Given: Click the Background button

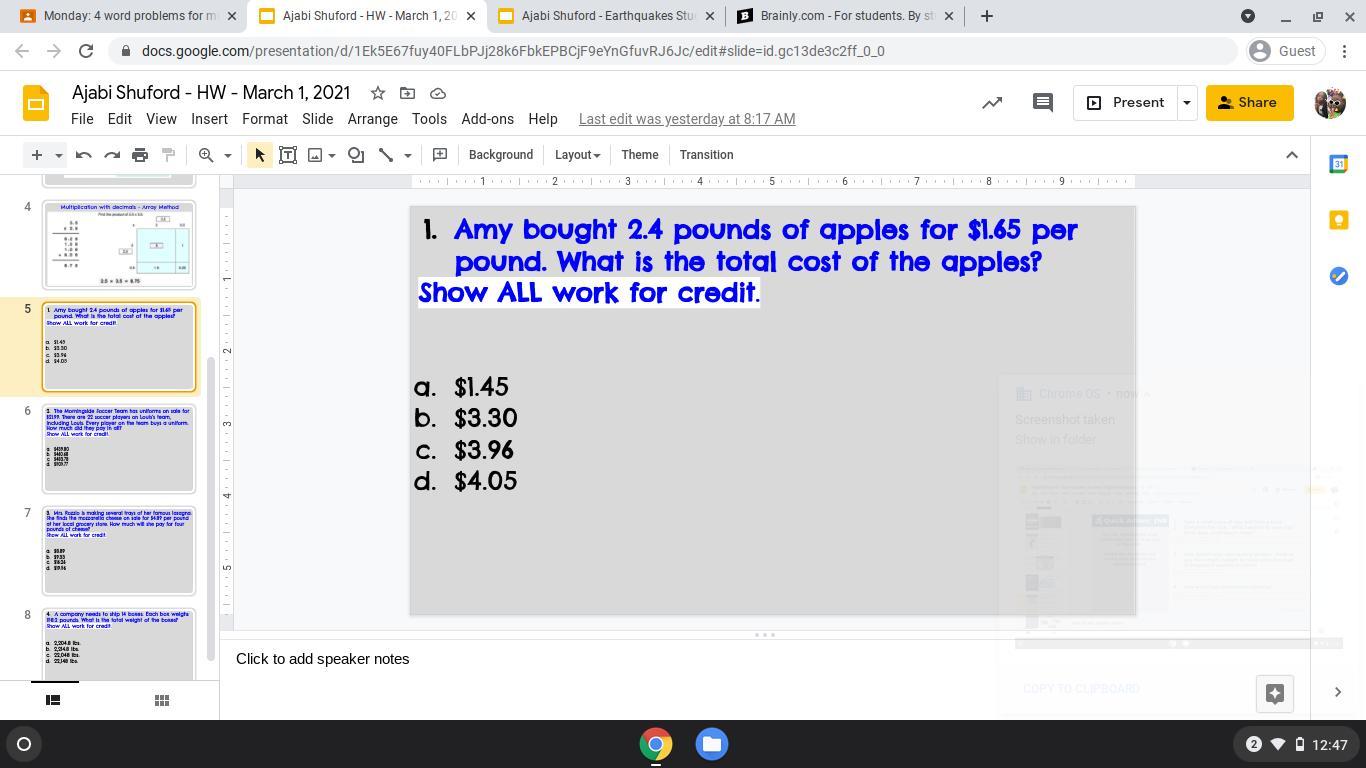Looking at the screenshot, I should click(x=501, y=155).
